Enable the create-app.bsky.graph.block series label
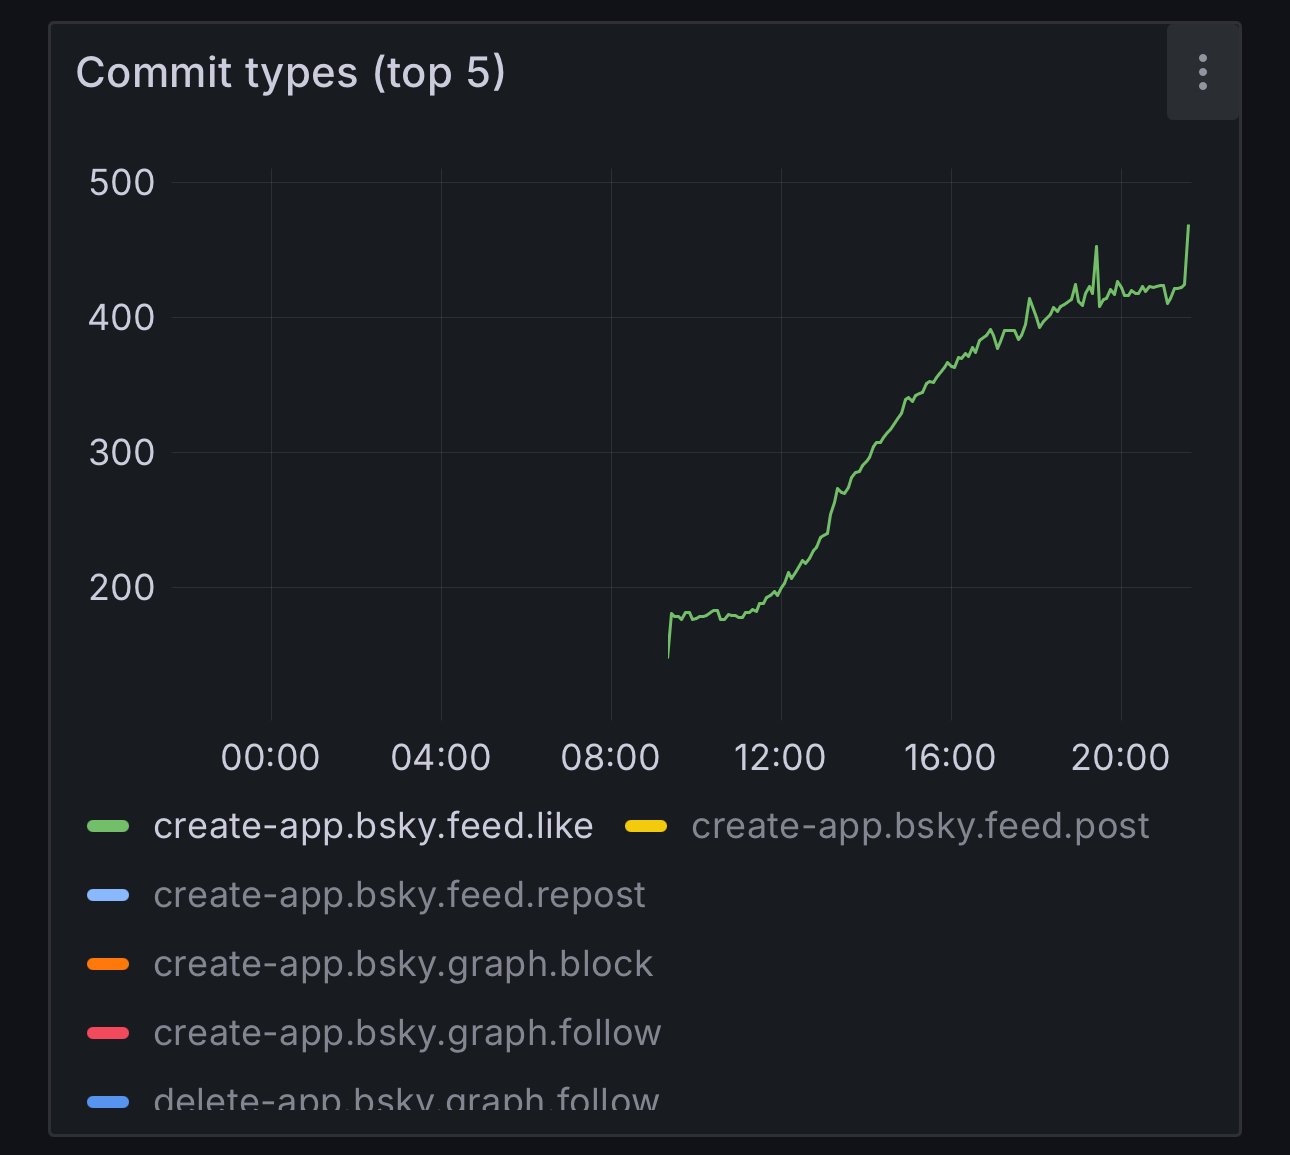The height and width of the screenshot is (1155, 1290). pos(403,964)
